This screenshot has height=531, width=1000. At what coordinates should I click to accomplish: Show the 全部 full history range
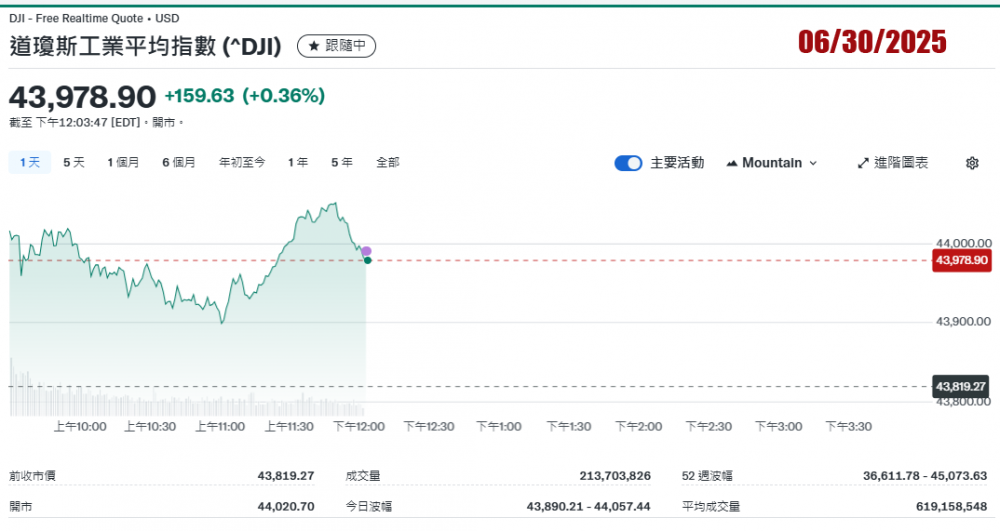388,162
